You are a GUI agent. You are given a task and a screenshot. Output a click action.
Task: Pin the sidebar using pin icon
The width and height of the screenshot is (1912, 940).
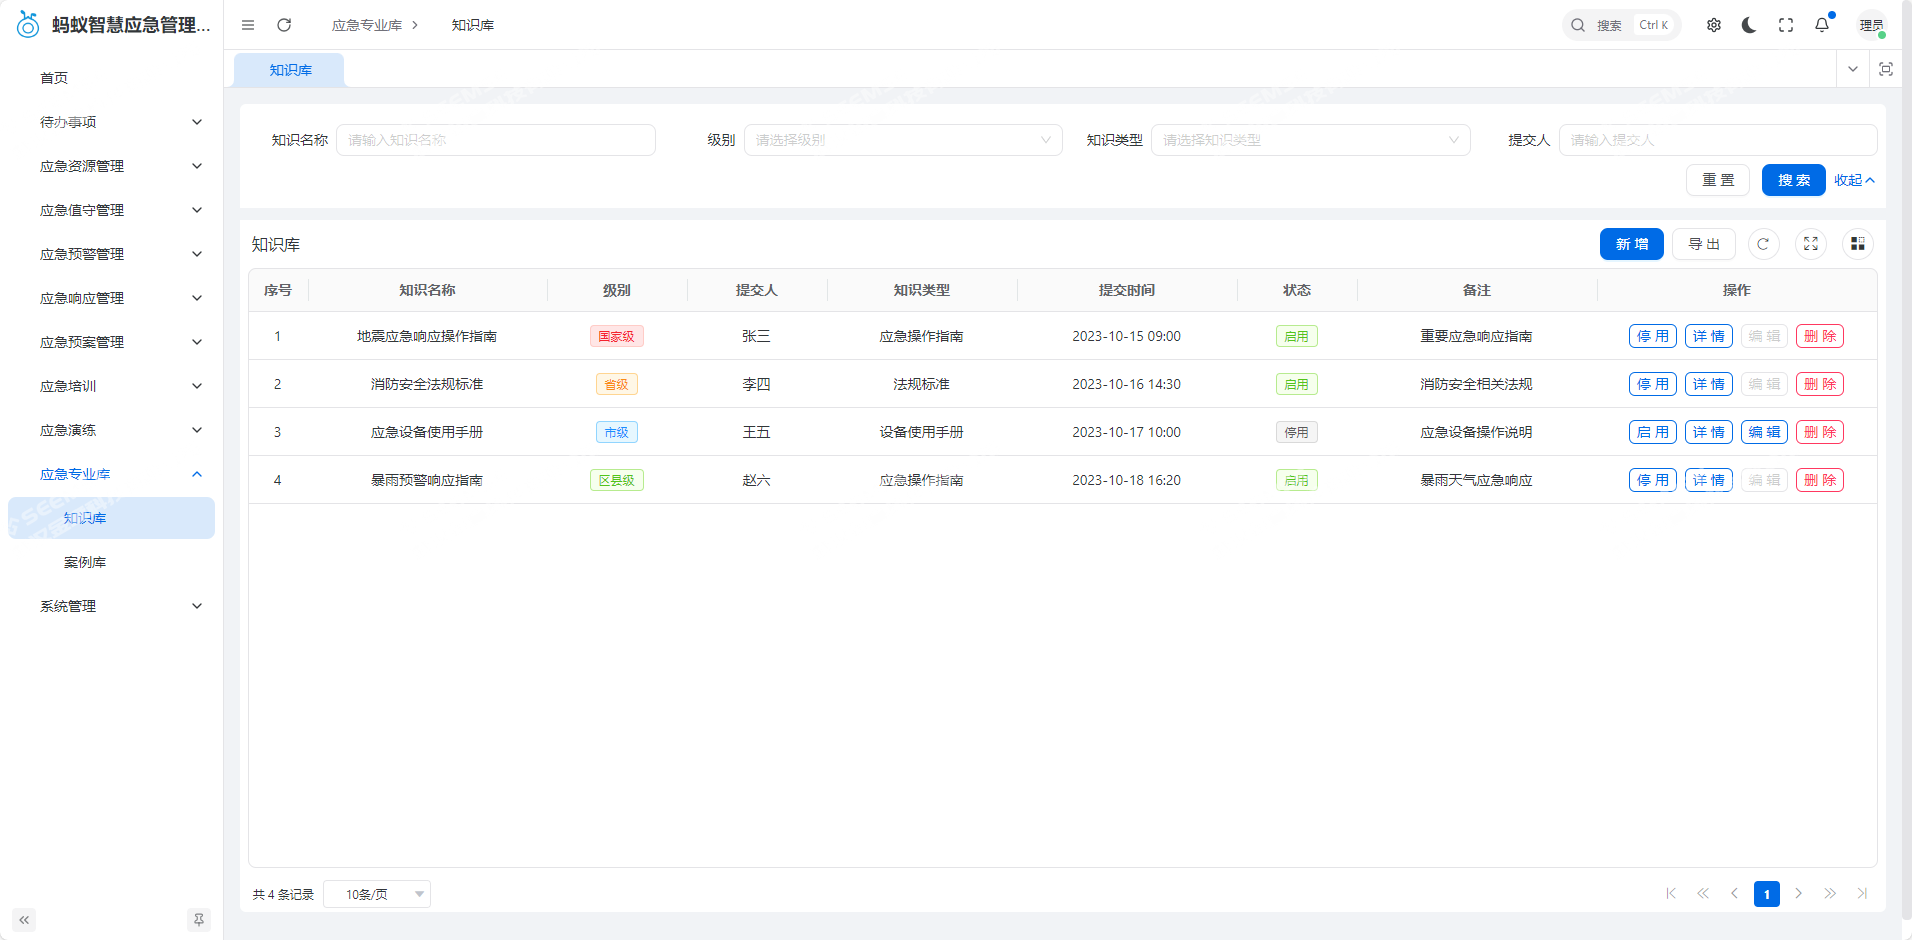click(199, 920)
